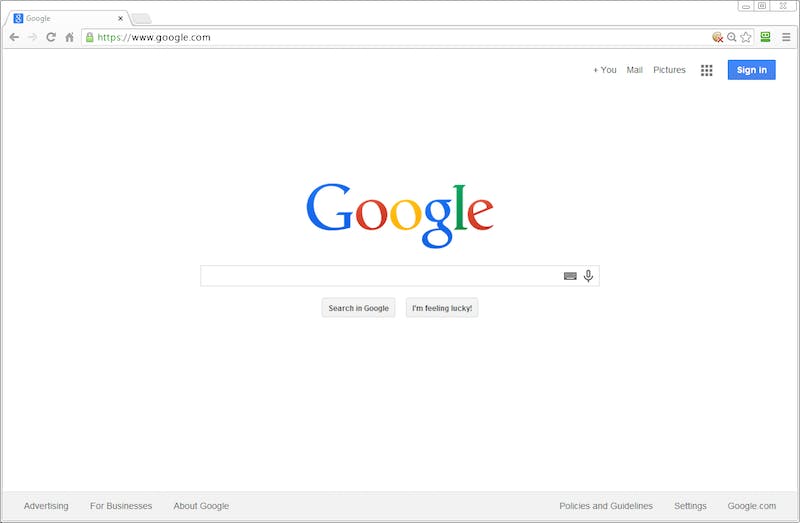This screenshot has width=800, height=523.
Task: Open the Google apps grid icon
Action: pyautogui.click(x=707, y=70)
